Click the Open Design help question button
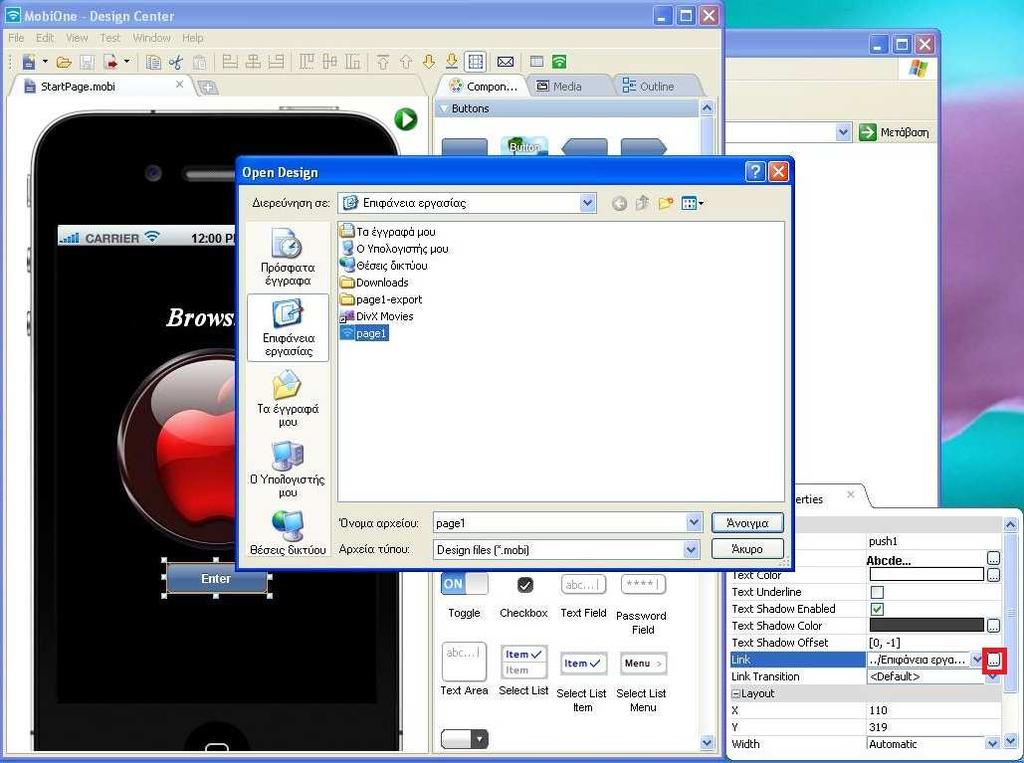This screenshot has height=763, width=1024. tap(755, 172)
